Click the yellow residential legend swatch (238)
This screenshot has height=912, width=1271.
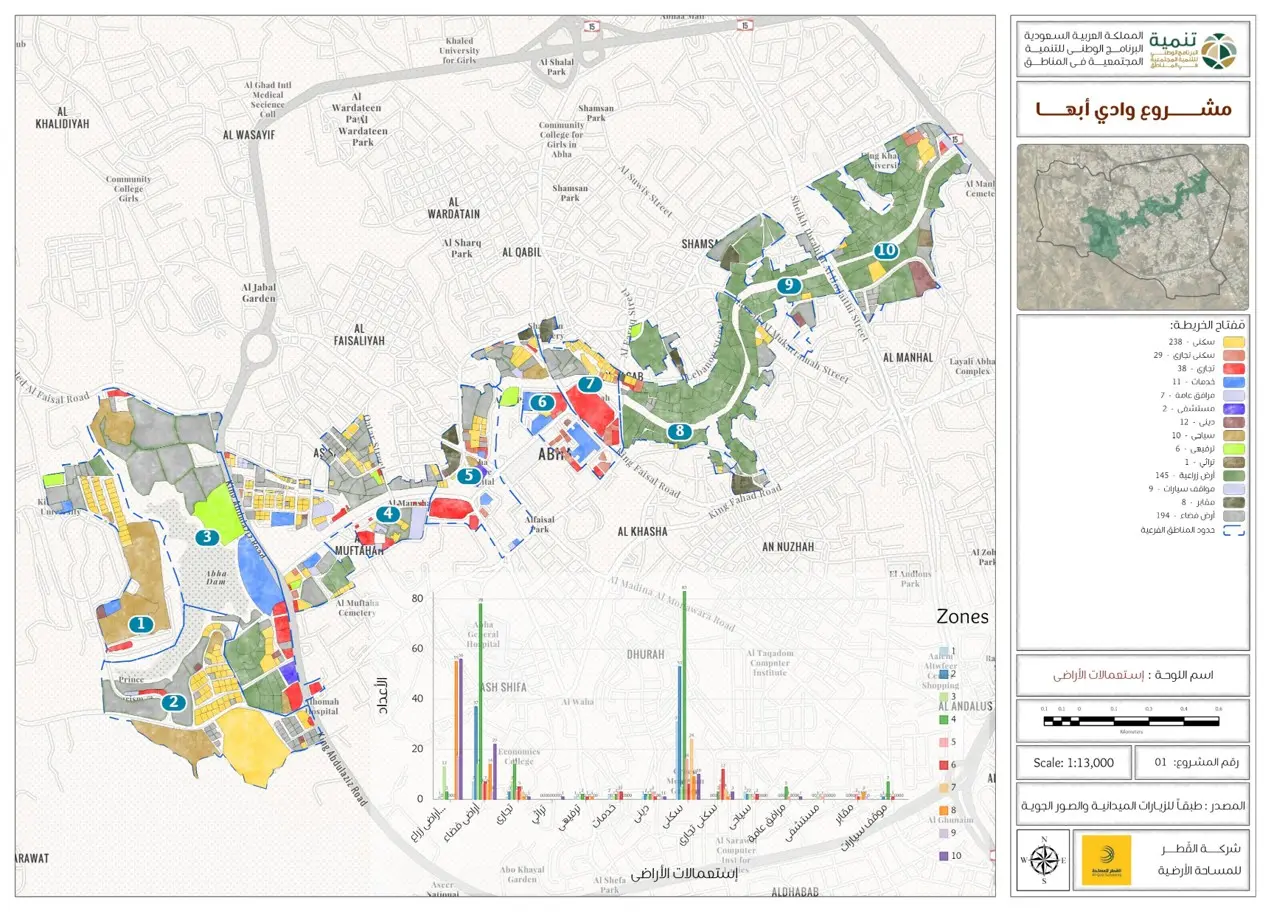click(x=1234, y=343)
